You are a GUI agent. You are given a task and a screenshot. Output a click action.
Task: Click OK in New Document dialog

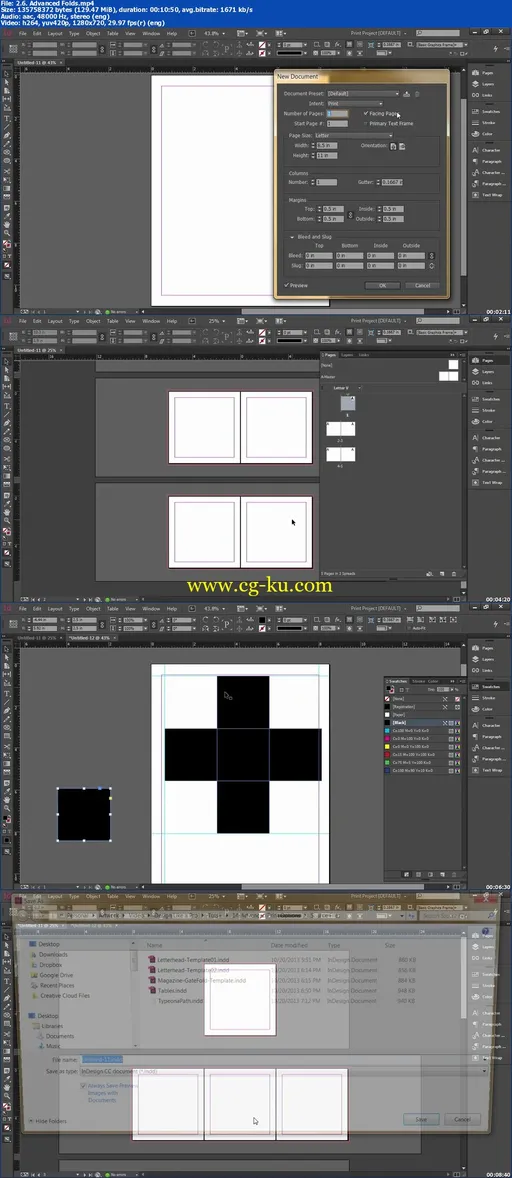point(382,285)
